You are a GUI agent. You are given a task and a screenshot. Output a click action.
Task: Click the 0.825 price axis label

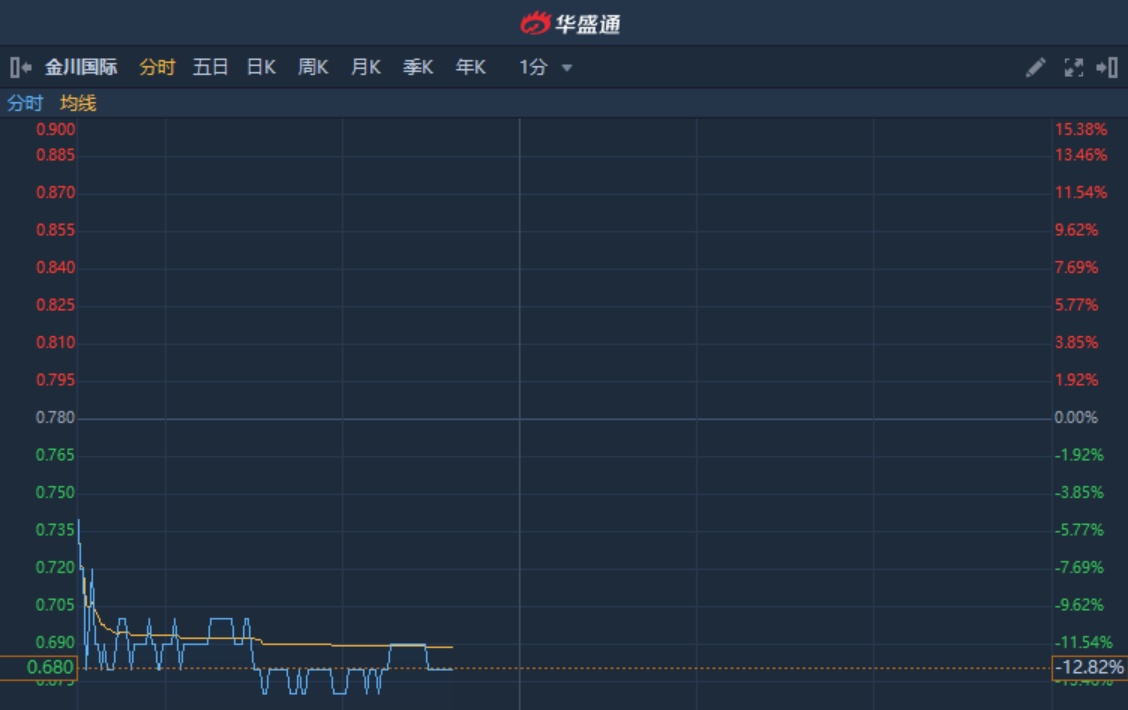point(55,305)
